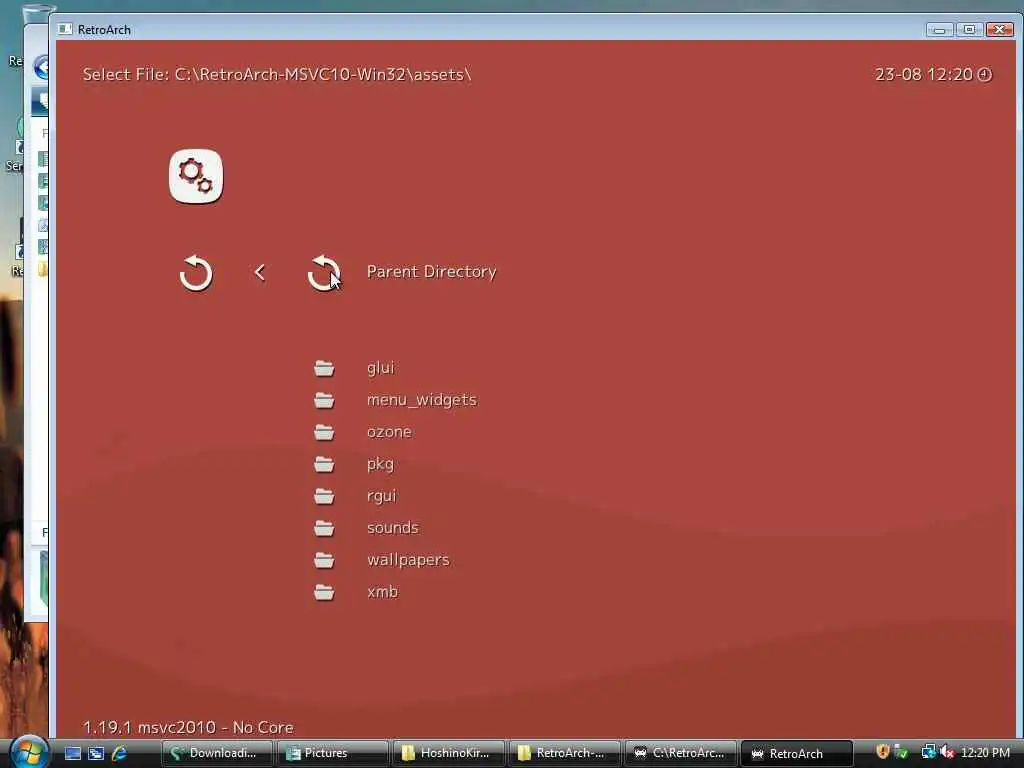This screenshot has width=1024, height=768.
Task: Select the rgui directory name
Action: (x=381, y=496)
